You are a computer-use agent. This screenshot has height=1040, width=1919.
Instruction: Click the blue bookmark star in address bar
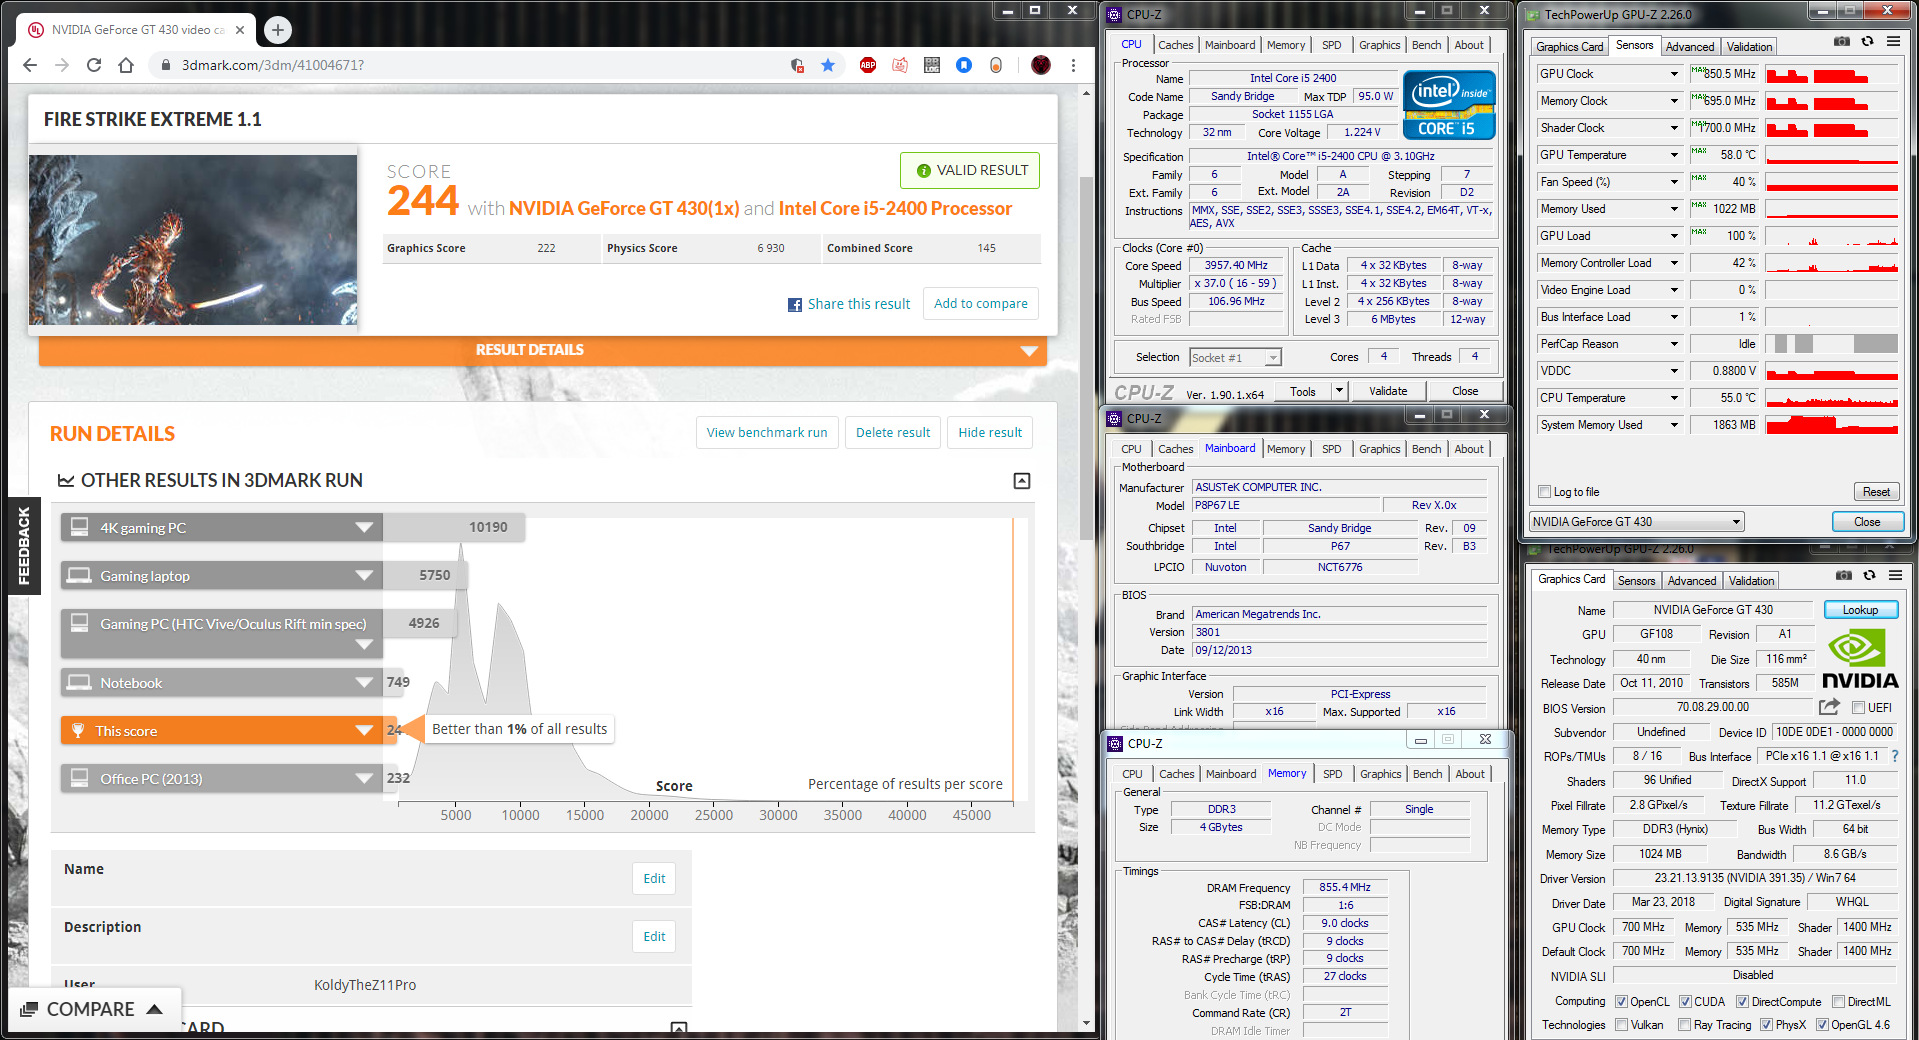(x=828, y=65)
